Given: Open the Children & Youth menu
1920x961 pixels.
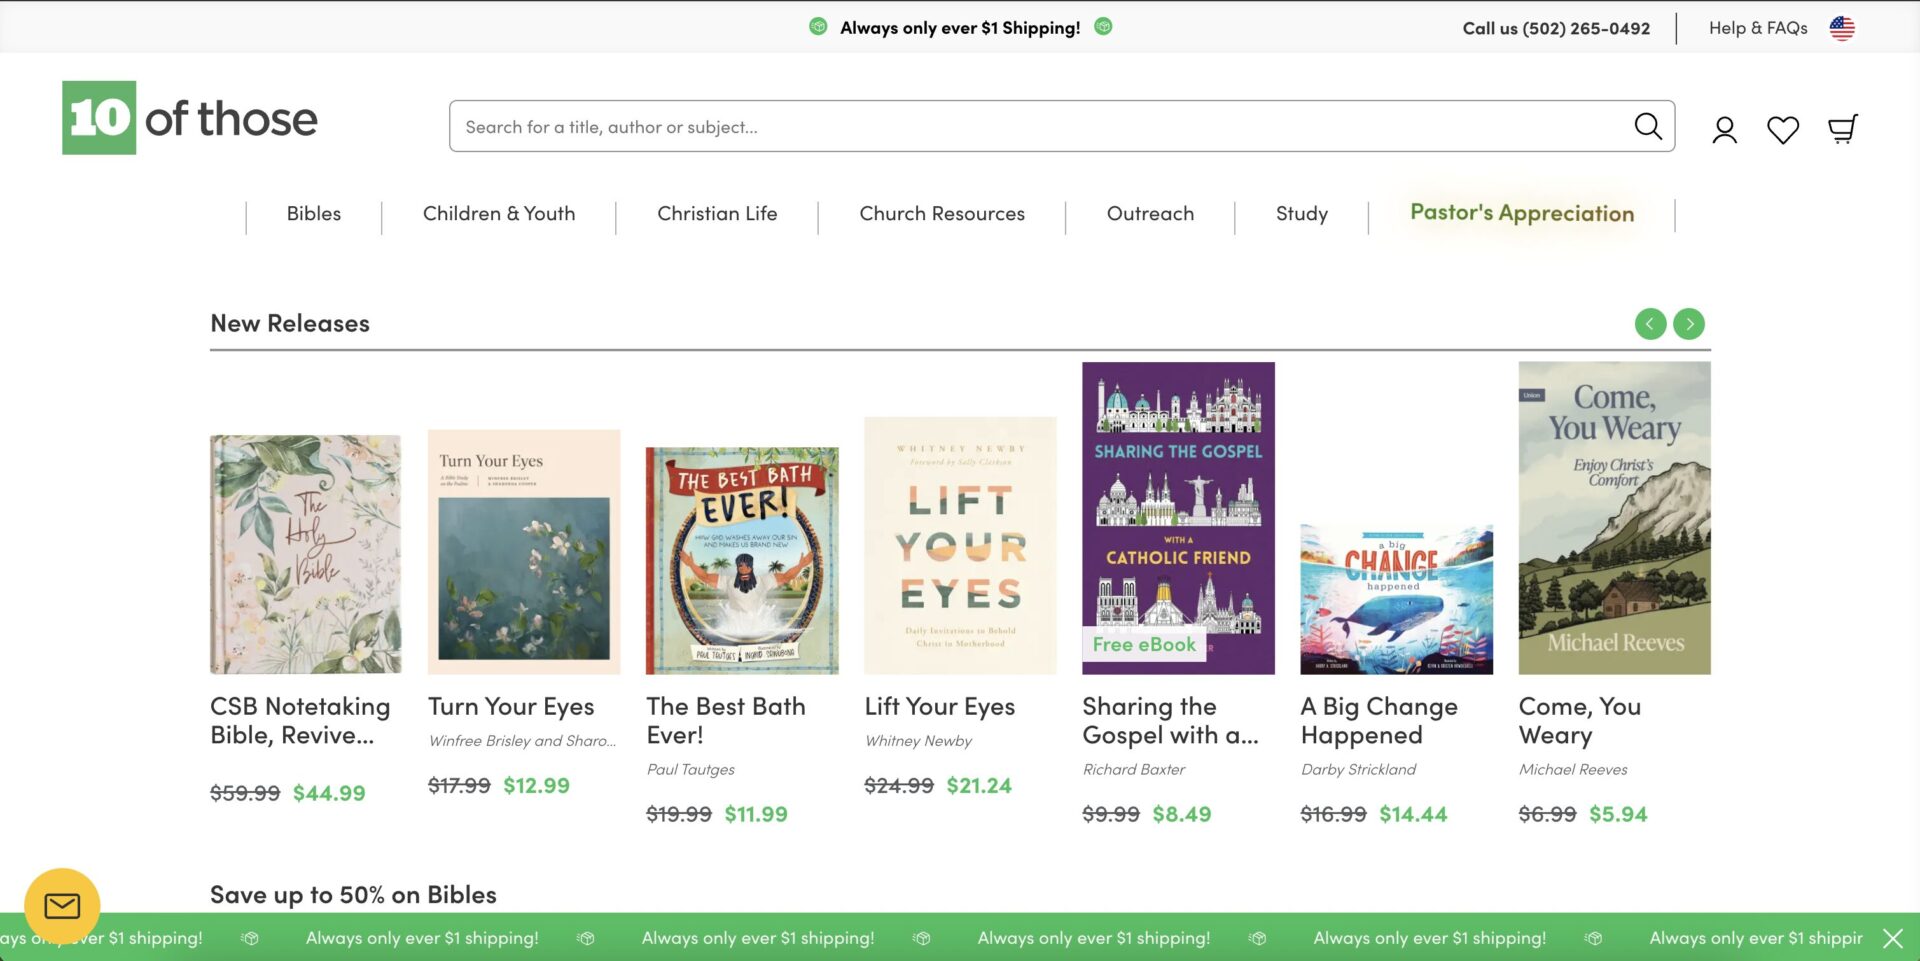Looking at the screenshot, I should click(498, 214).
